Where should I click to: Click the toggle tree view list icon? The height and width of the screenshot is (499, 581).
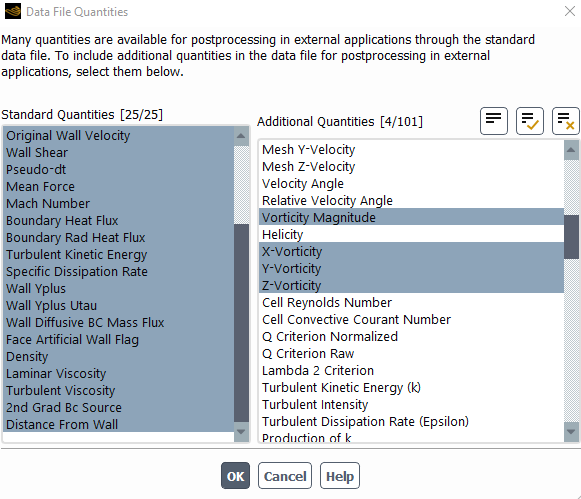(494, 121)
